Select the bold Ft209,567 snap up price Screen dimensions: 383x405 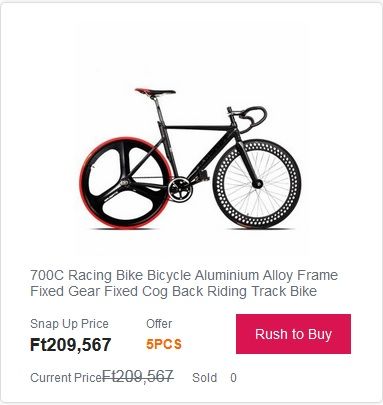[x=70, y=345]
